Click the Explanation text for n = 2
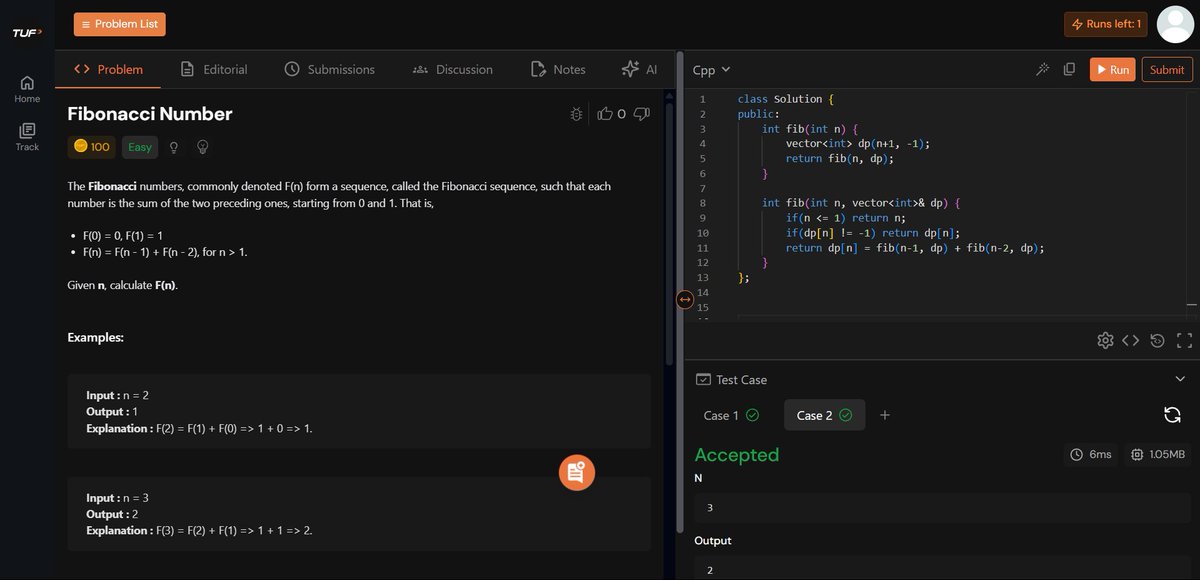 pyautogui.click(x=200, y=428)
